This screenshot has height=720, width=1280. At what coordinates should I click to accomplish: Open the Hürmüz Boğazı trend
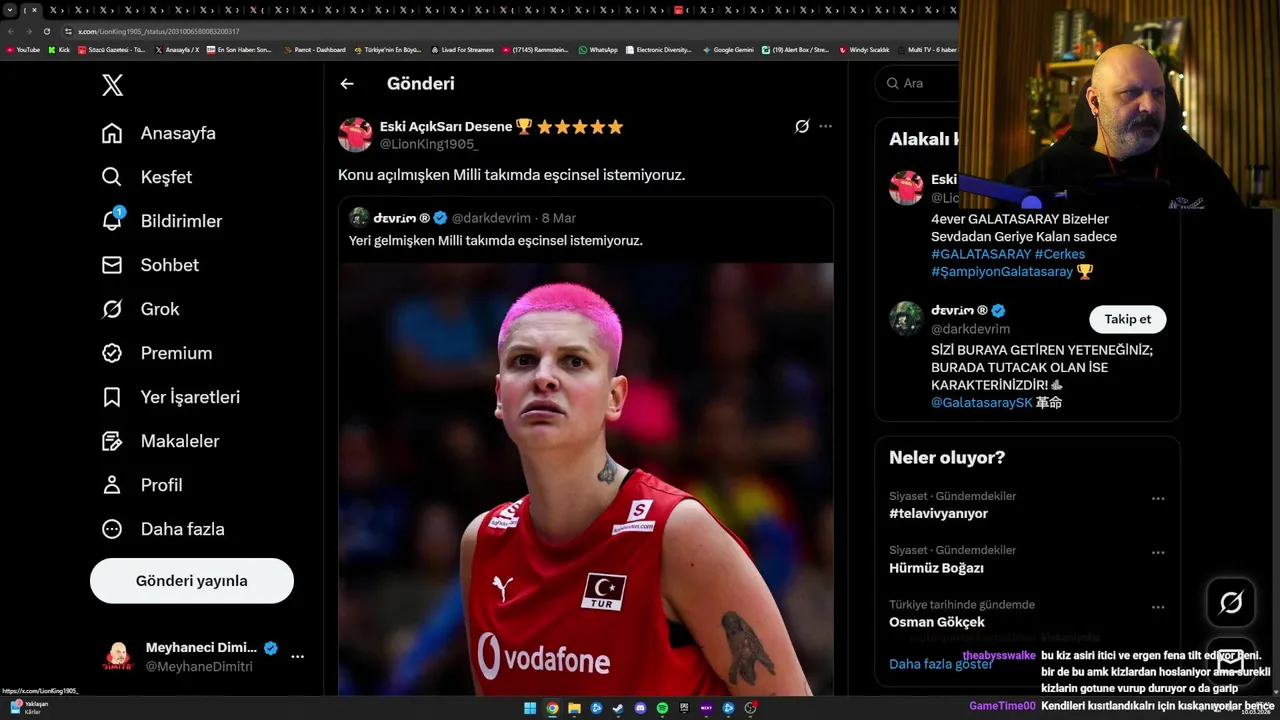pos(936,568)
